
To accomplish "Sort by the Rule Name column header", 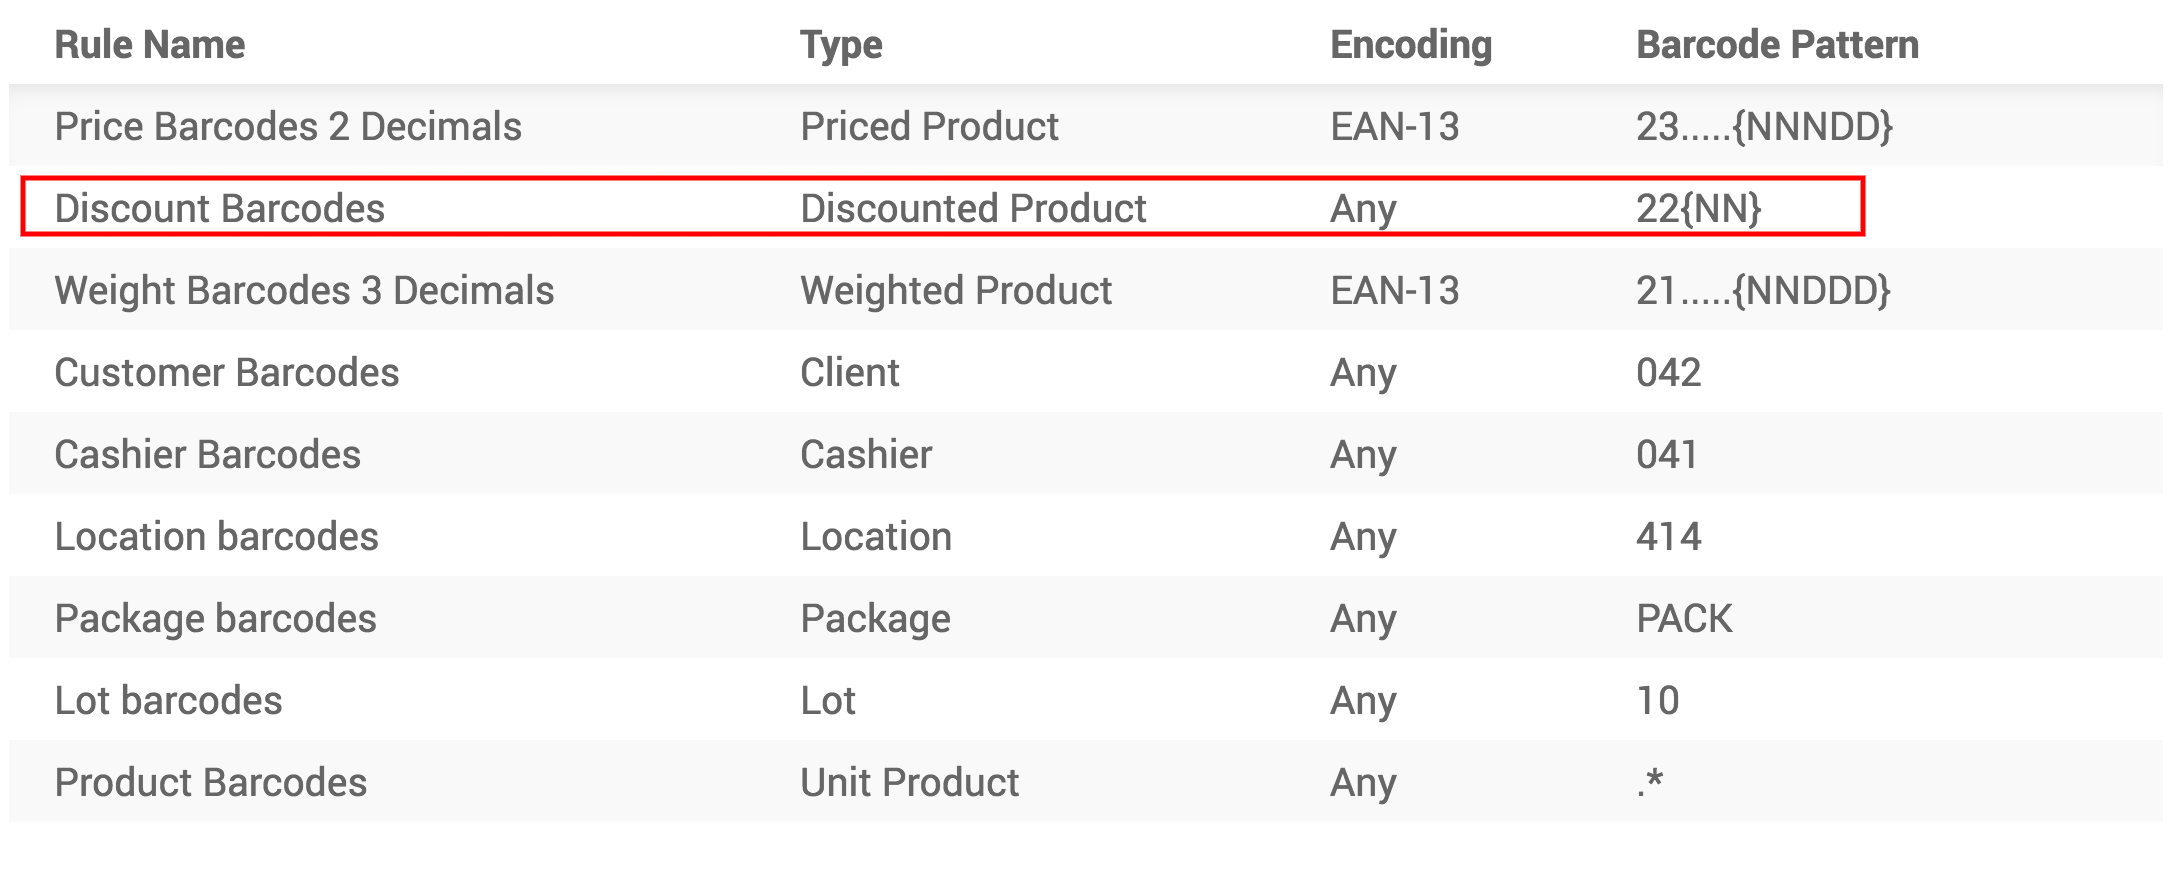I will 149,45.
